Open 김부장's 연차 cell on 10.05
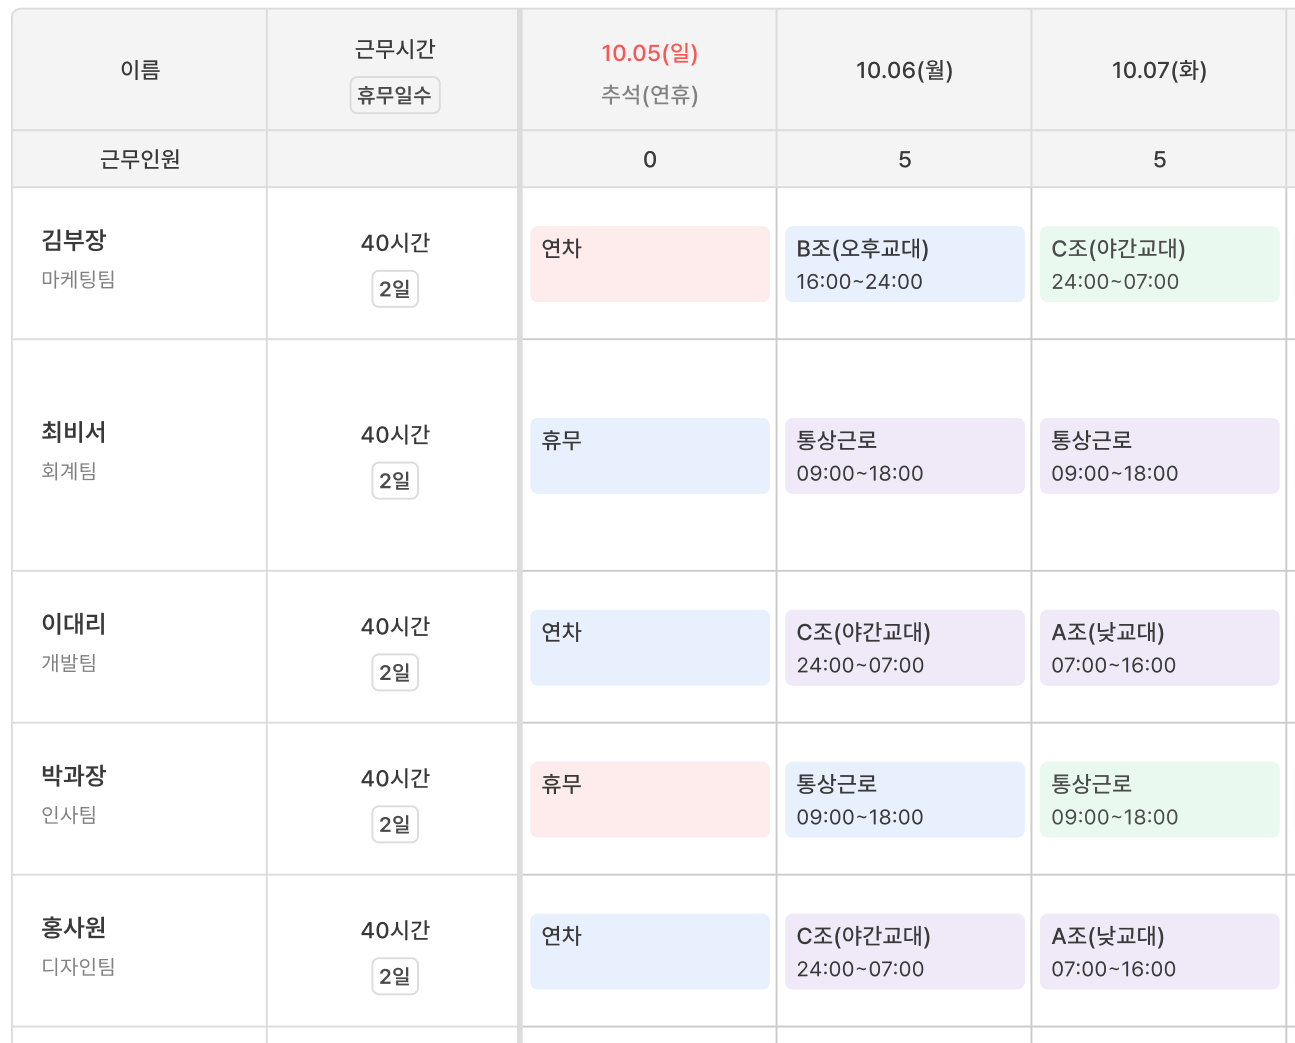Screen dimensions: 1295x1043 [x=650, y=264]
